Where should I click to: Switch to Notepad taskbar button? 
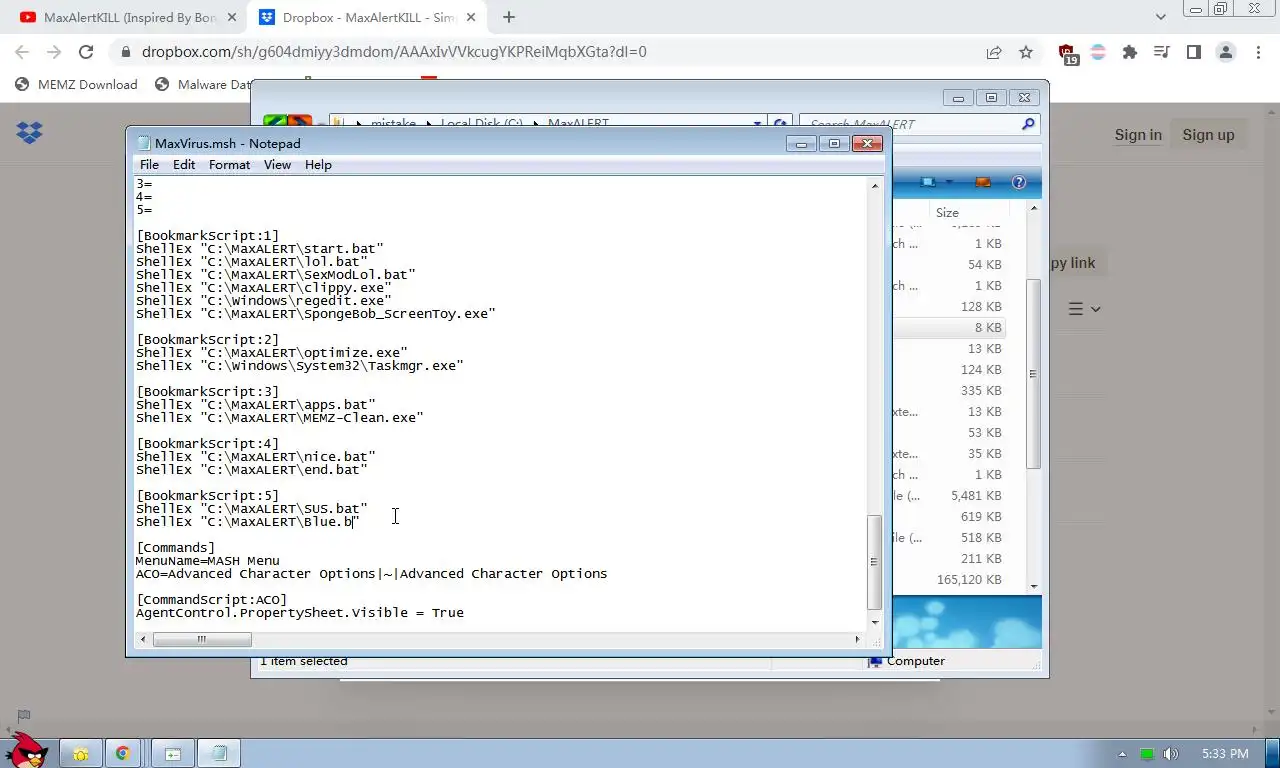coord(219,754)
